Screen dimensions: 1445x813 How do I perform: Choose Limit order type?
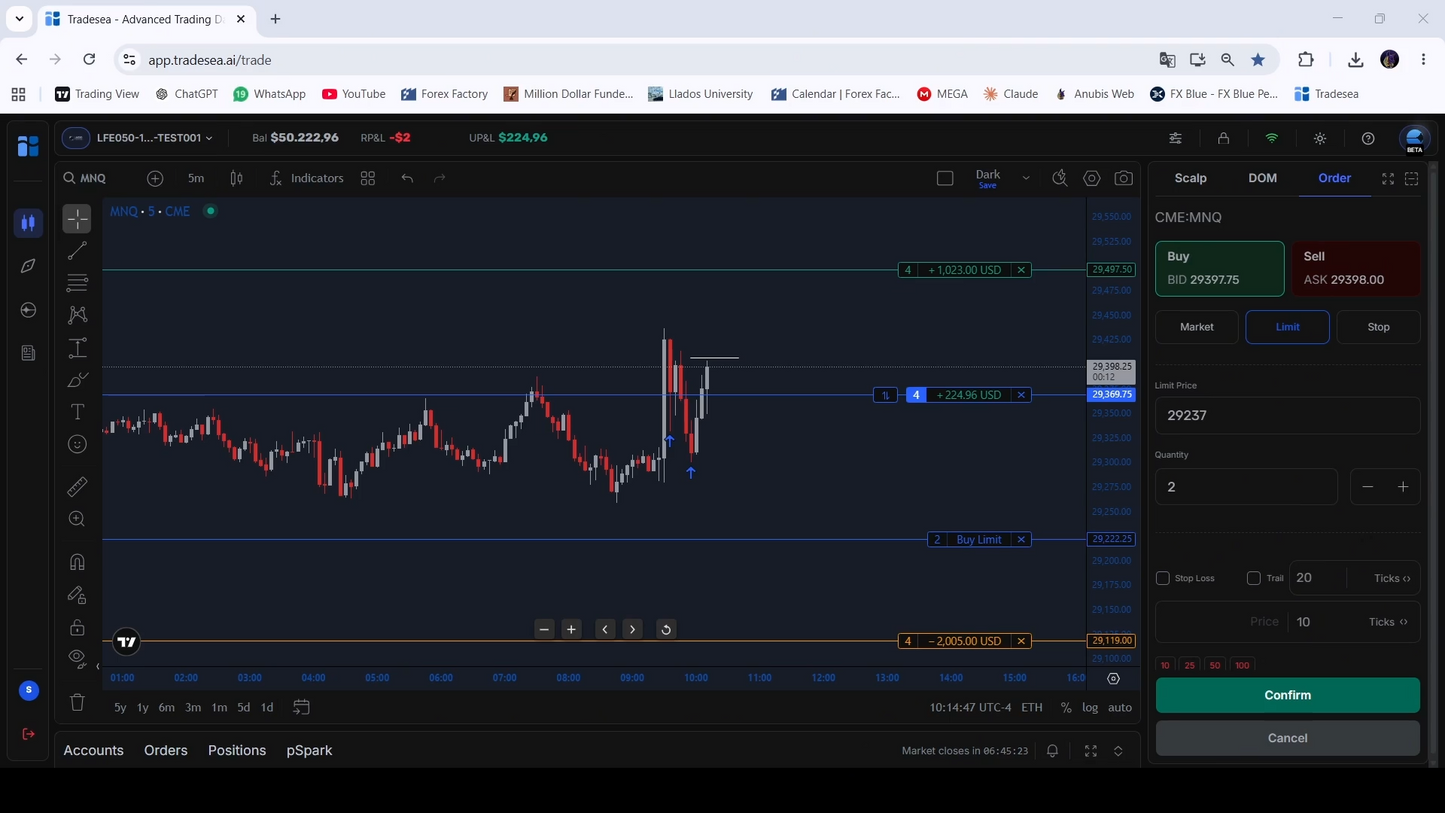[x=1287, y=327]
